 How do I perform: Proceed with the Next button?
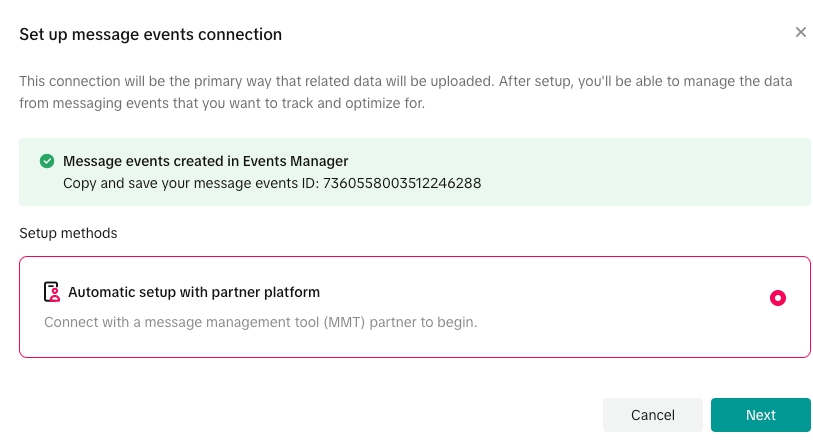(760, 415)
